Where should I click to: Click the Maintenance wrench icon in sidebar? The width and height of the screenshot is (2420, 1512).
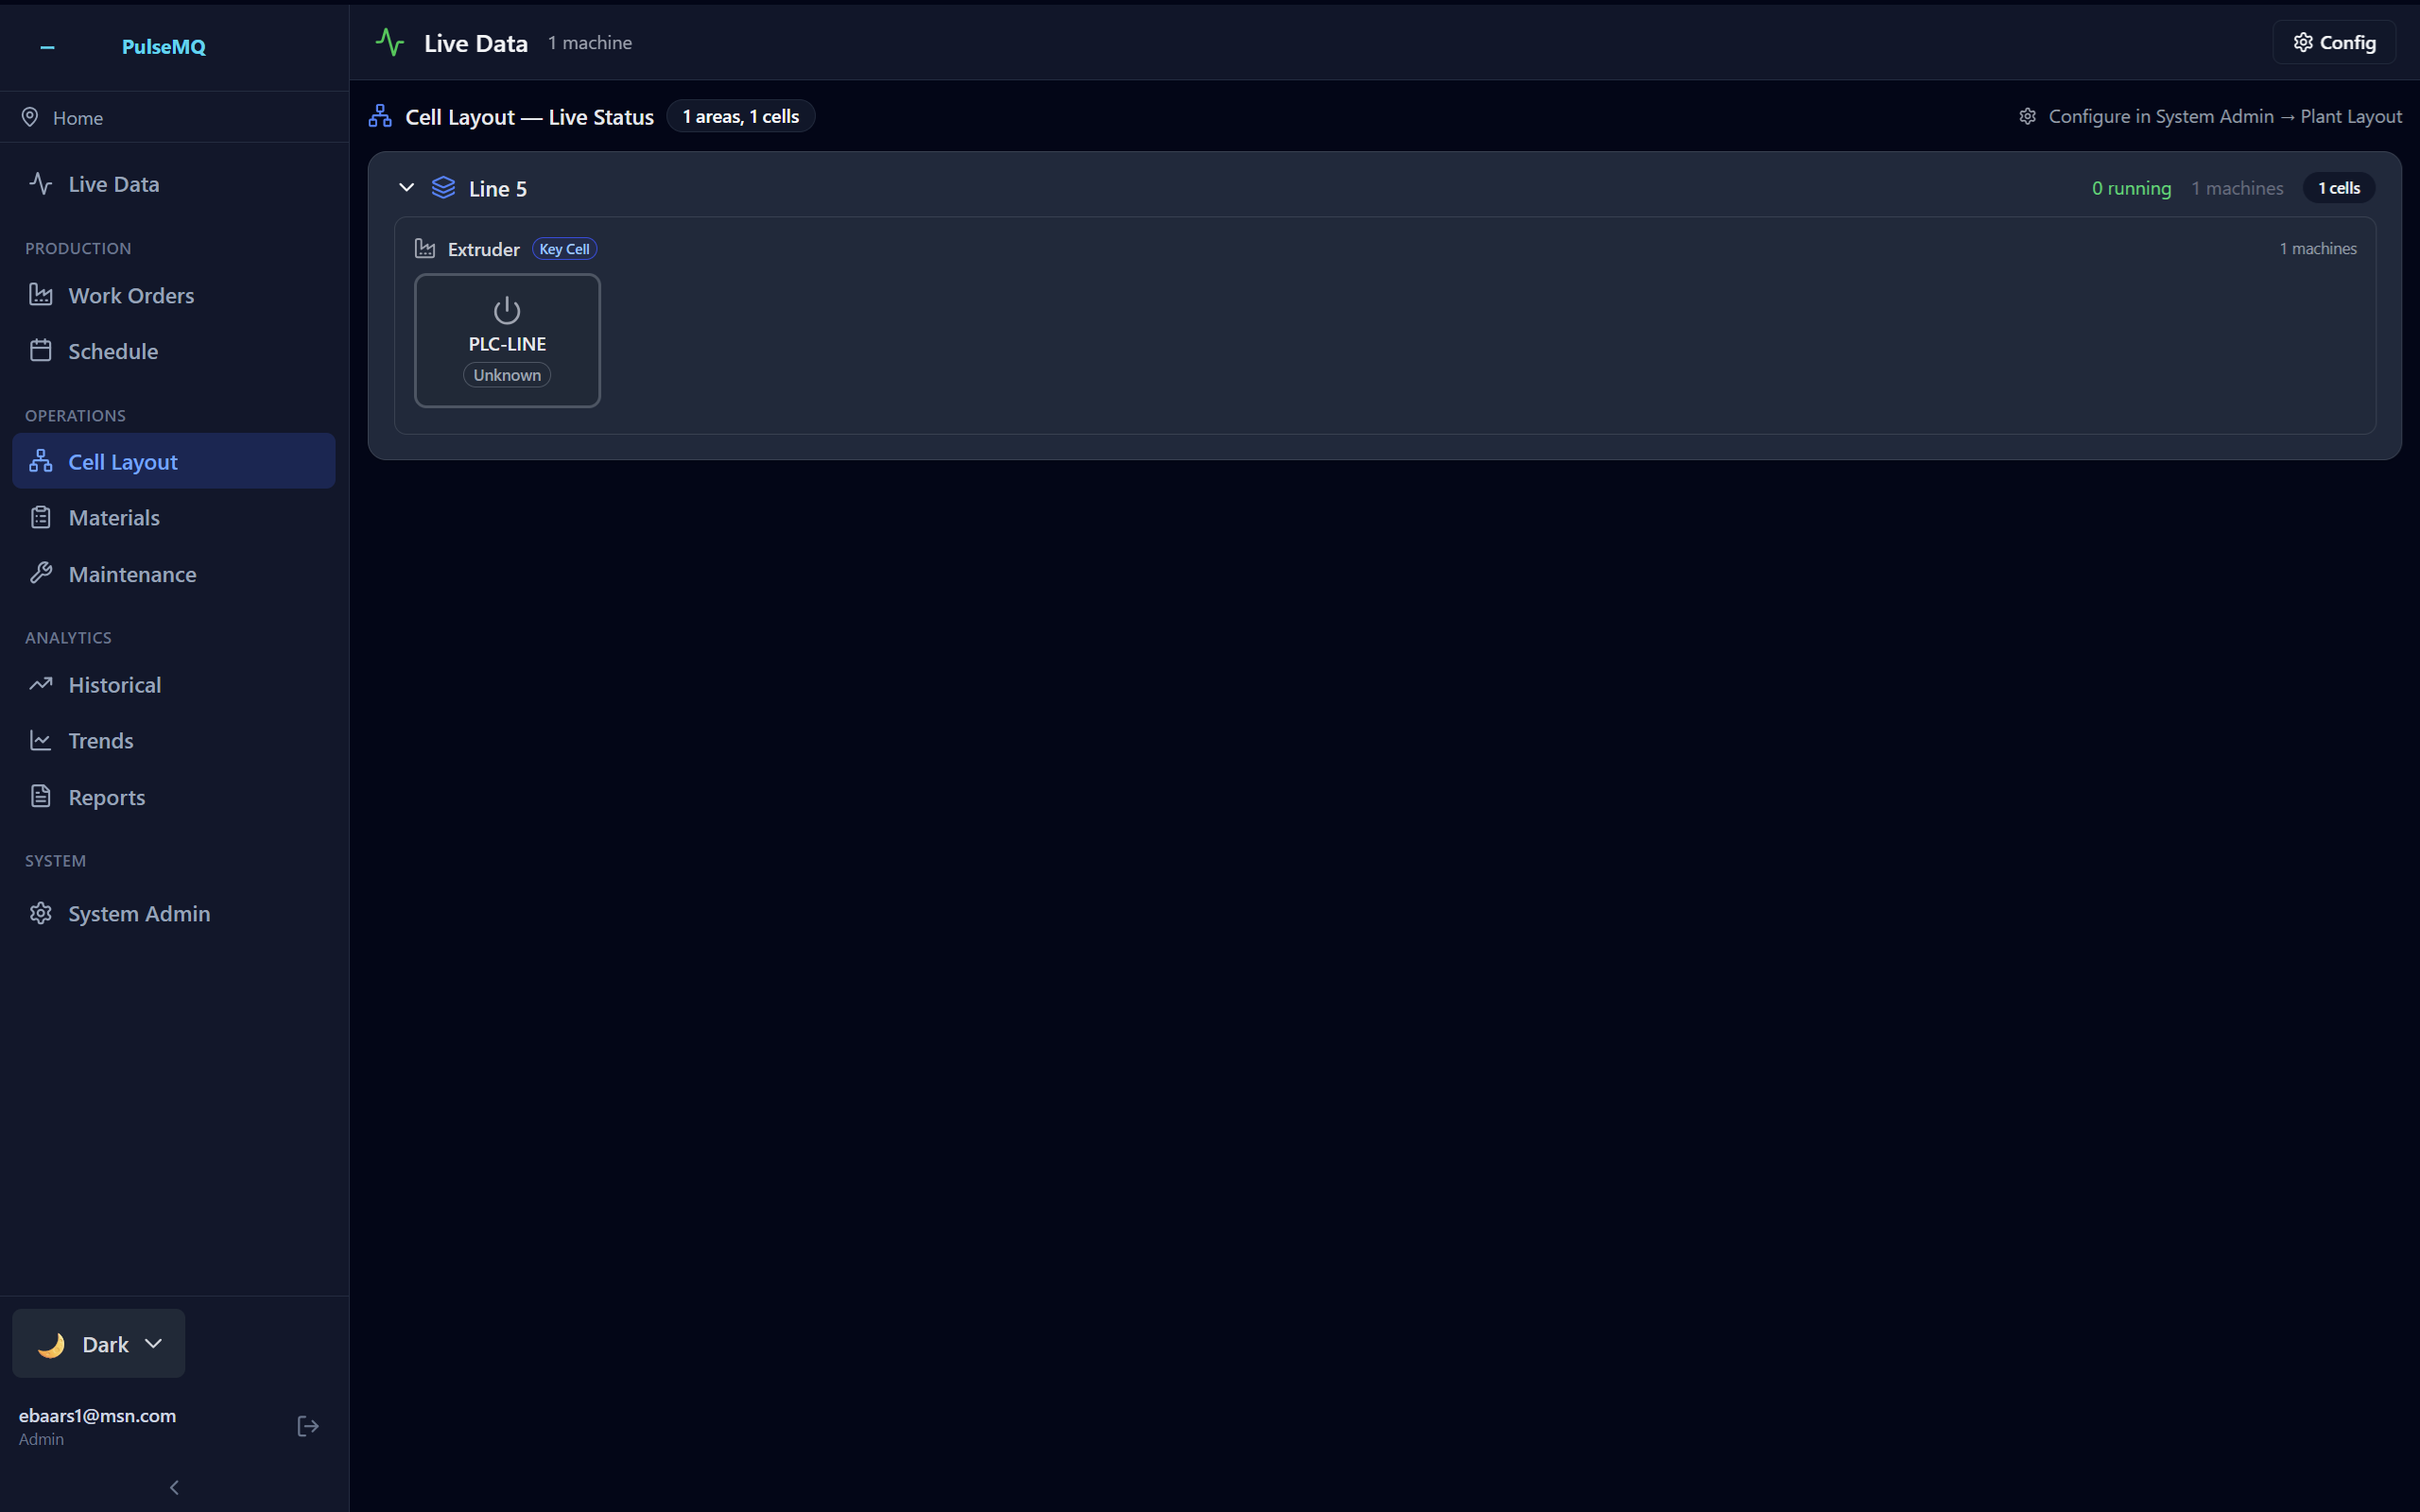(41, 573)
